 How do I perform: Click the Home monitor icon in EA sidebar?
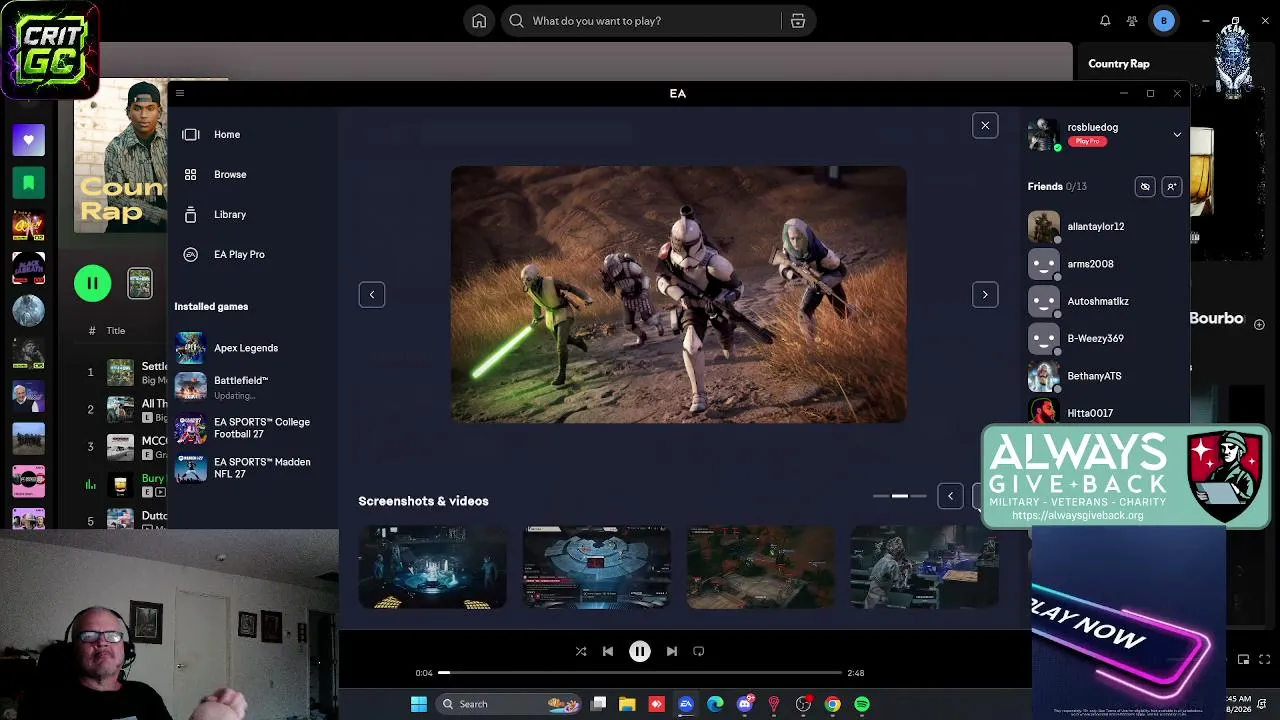[x=191, y=134]
